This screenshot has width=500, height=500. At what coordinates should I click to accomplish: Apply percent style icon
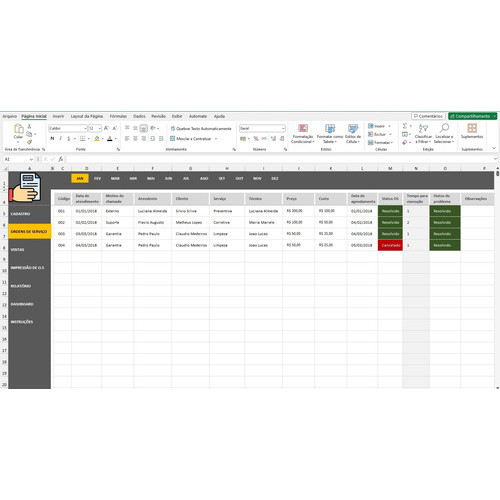click(x=256, y=139)
